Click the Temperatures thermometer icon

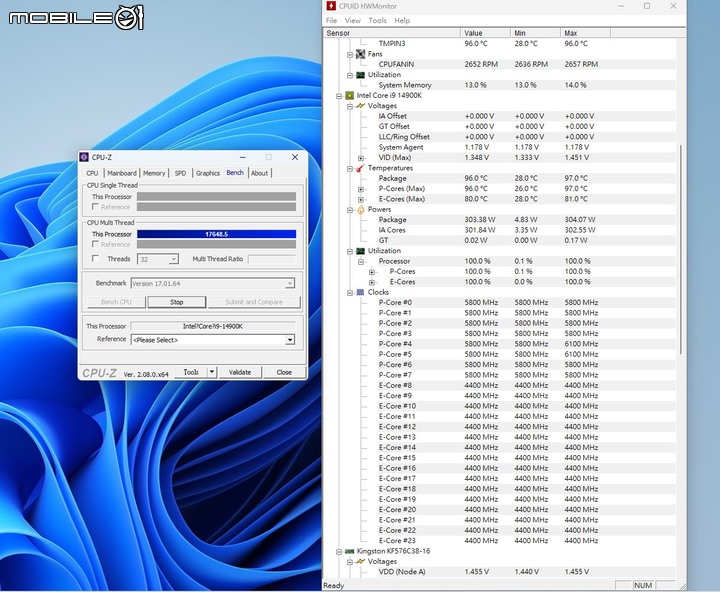pyautogui.click(x=360, y=168)
